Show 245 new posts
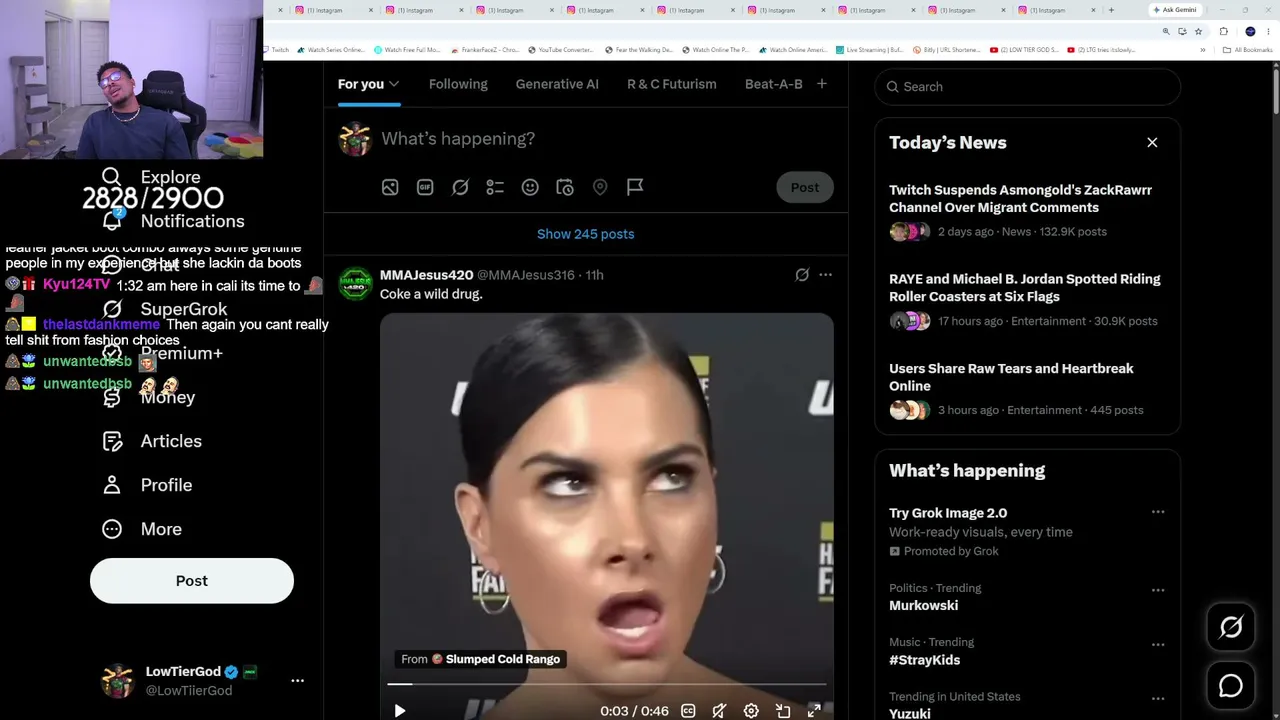The image size is (1280, 720). click(x=586, y=234)
